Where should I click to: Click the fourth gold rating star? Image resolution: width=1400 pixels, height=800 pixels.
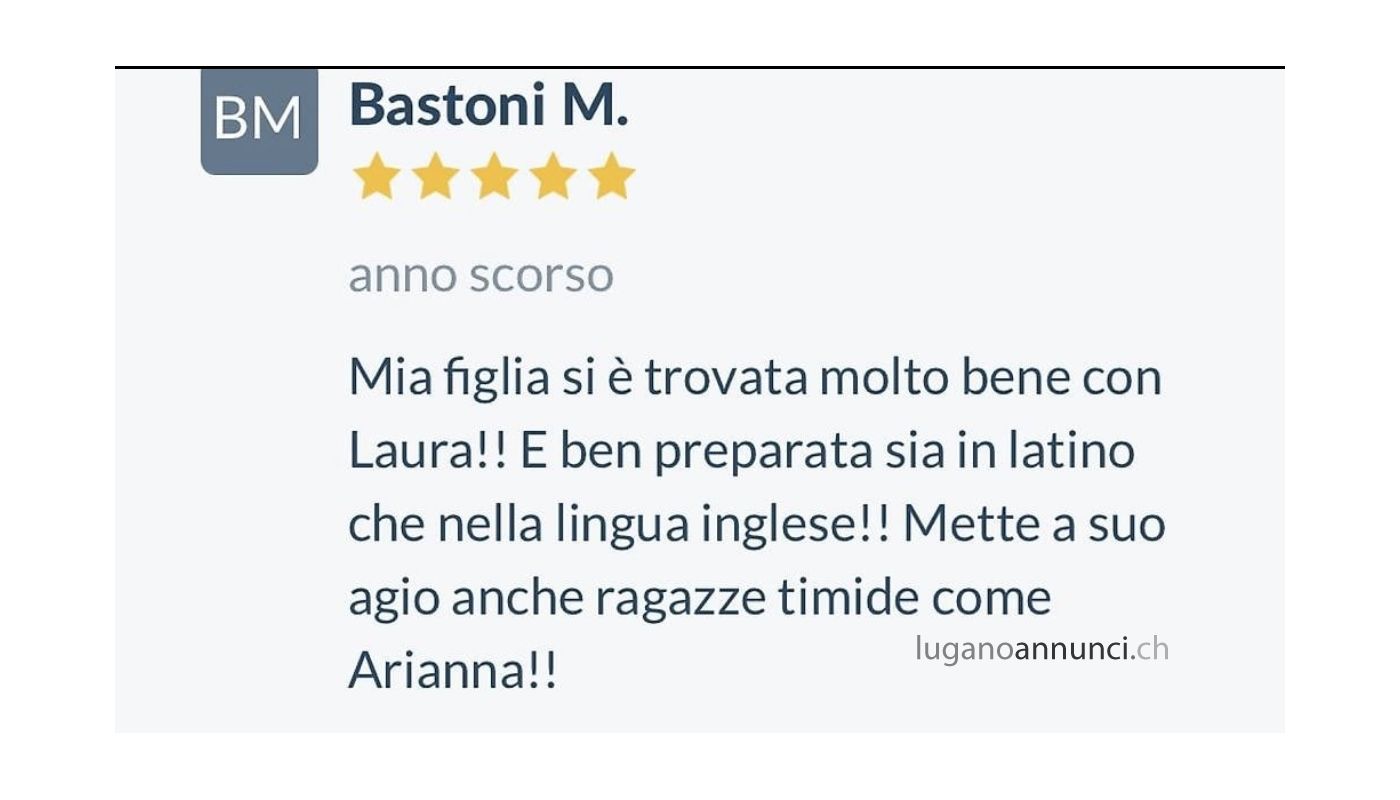(553, 176)
